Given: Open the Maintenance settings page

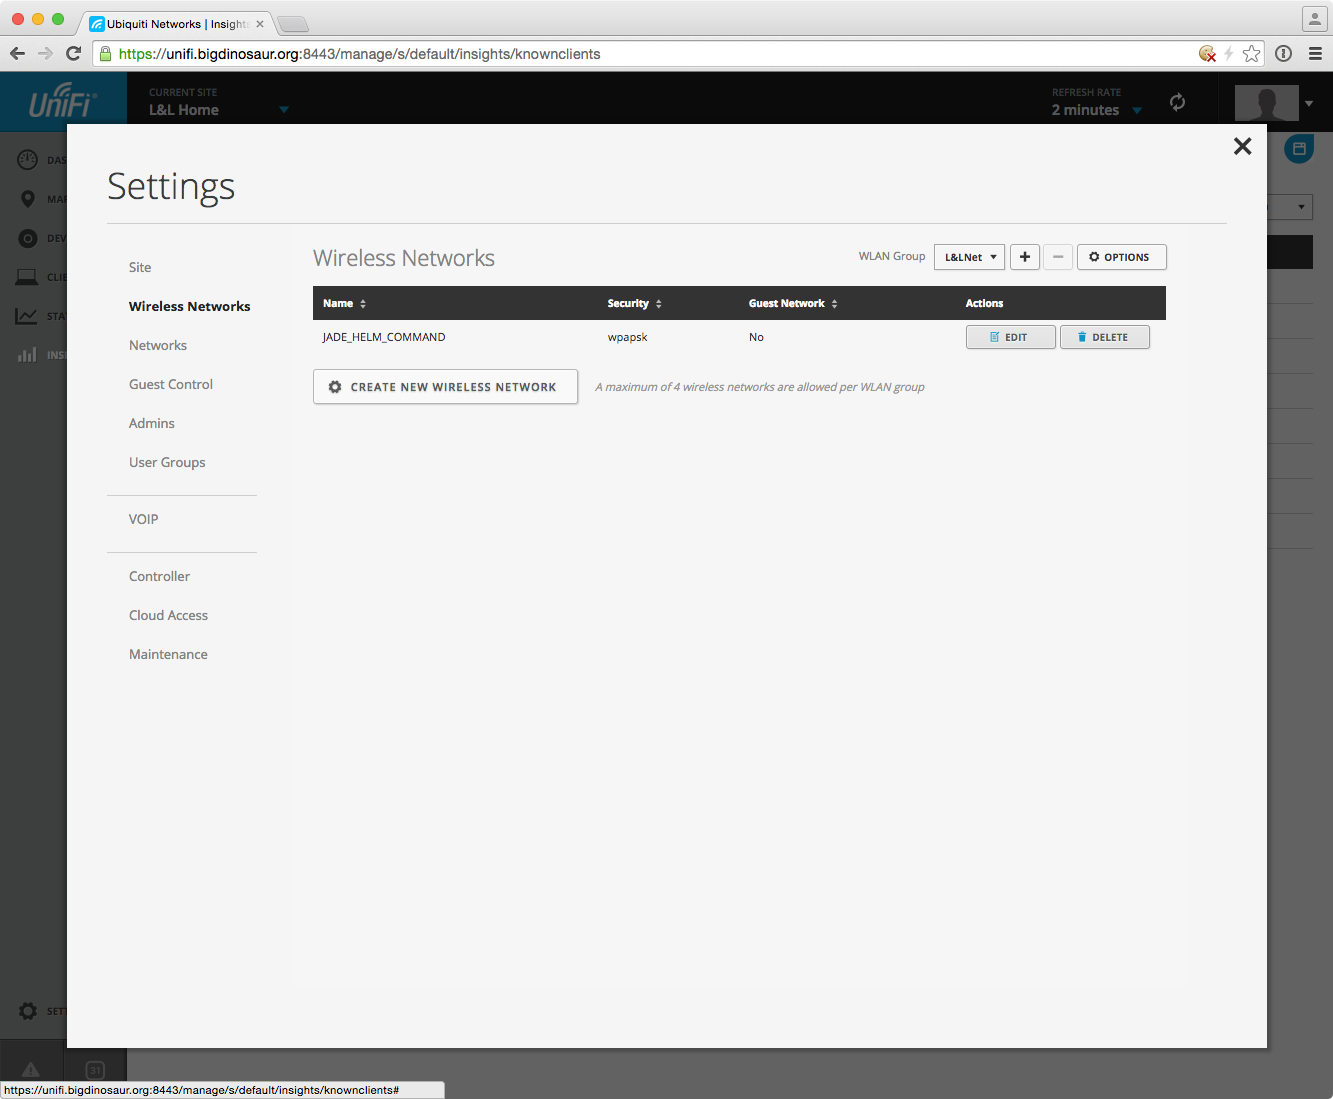Looking at the screenshot, I should 168,654.
